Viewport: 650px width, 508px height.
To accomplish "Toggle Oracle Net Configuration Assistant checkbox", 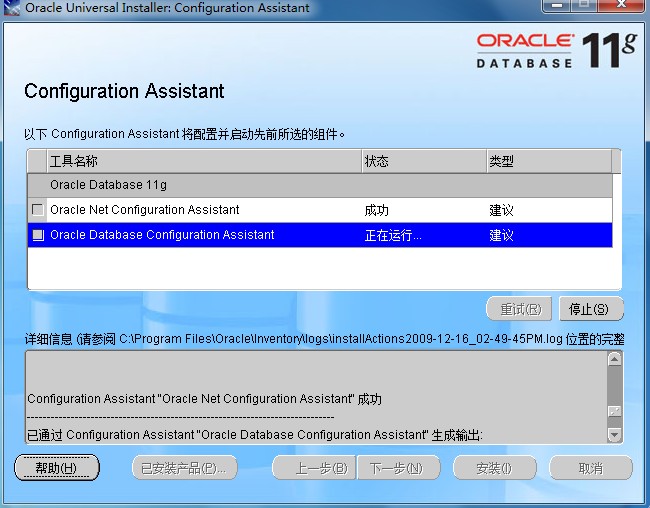I will click(x=37, y=210).
